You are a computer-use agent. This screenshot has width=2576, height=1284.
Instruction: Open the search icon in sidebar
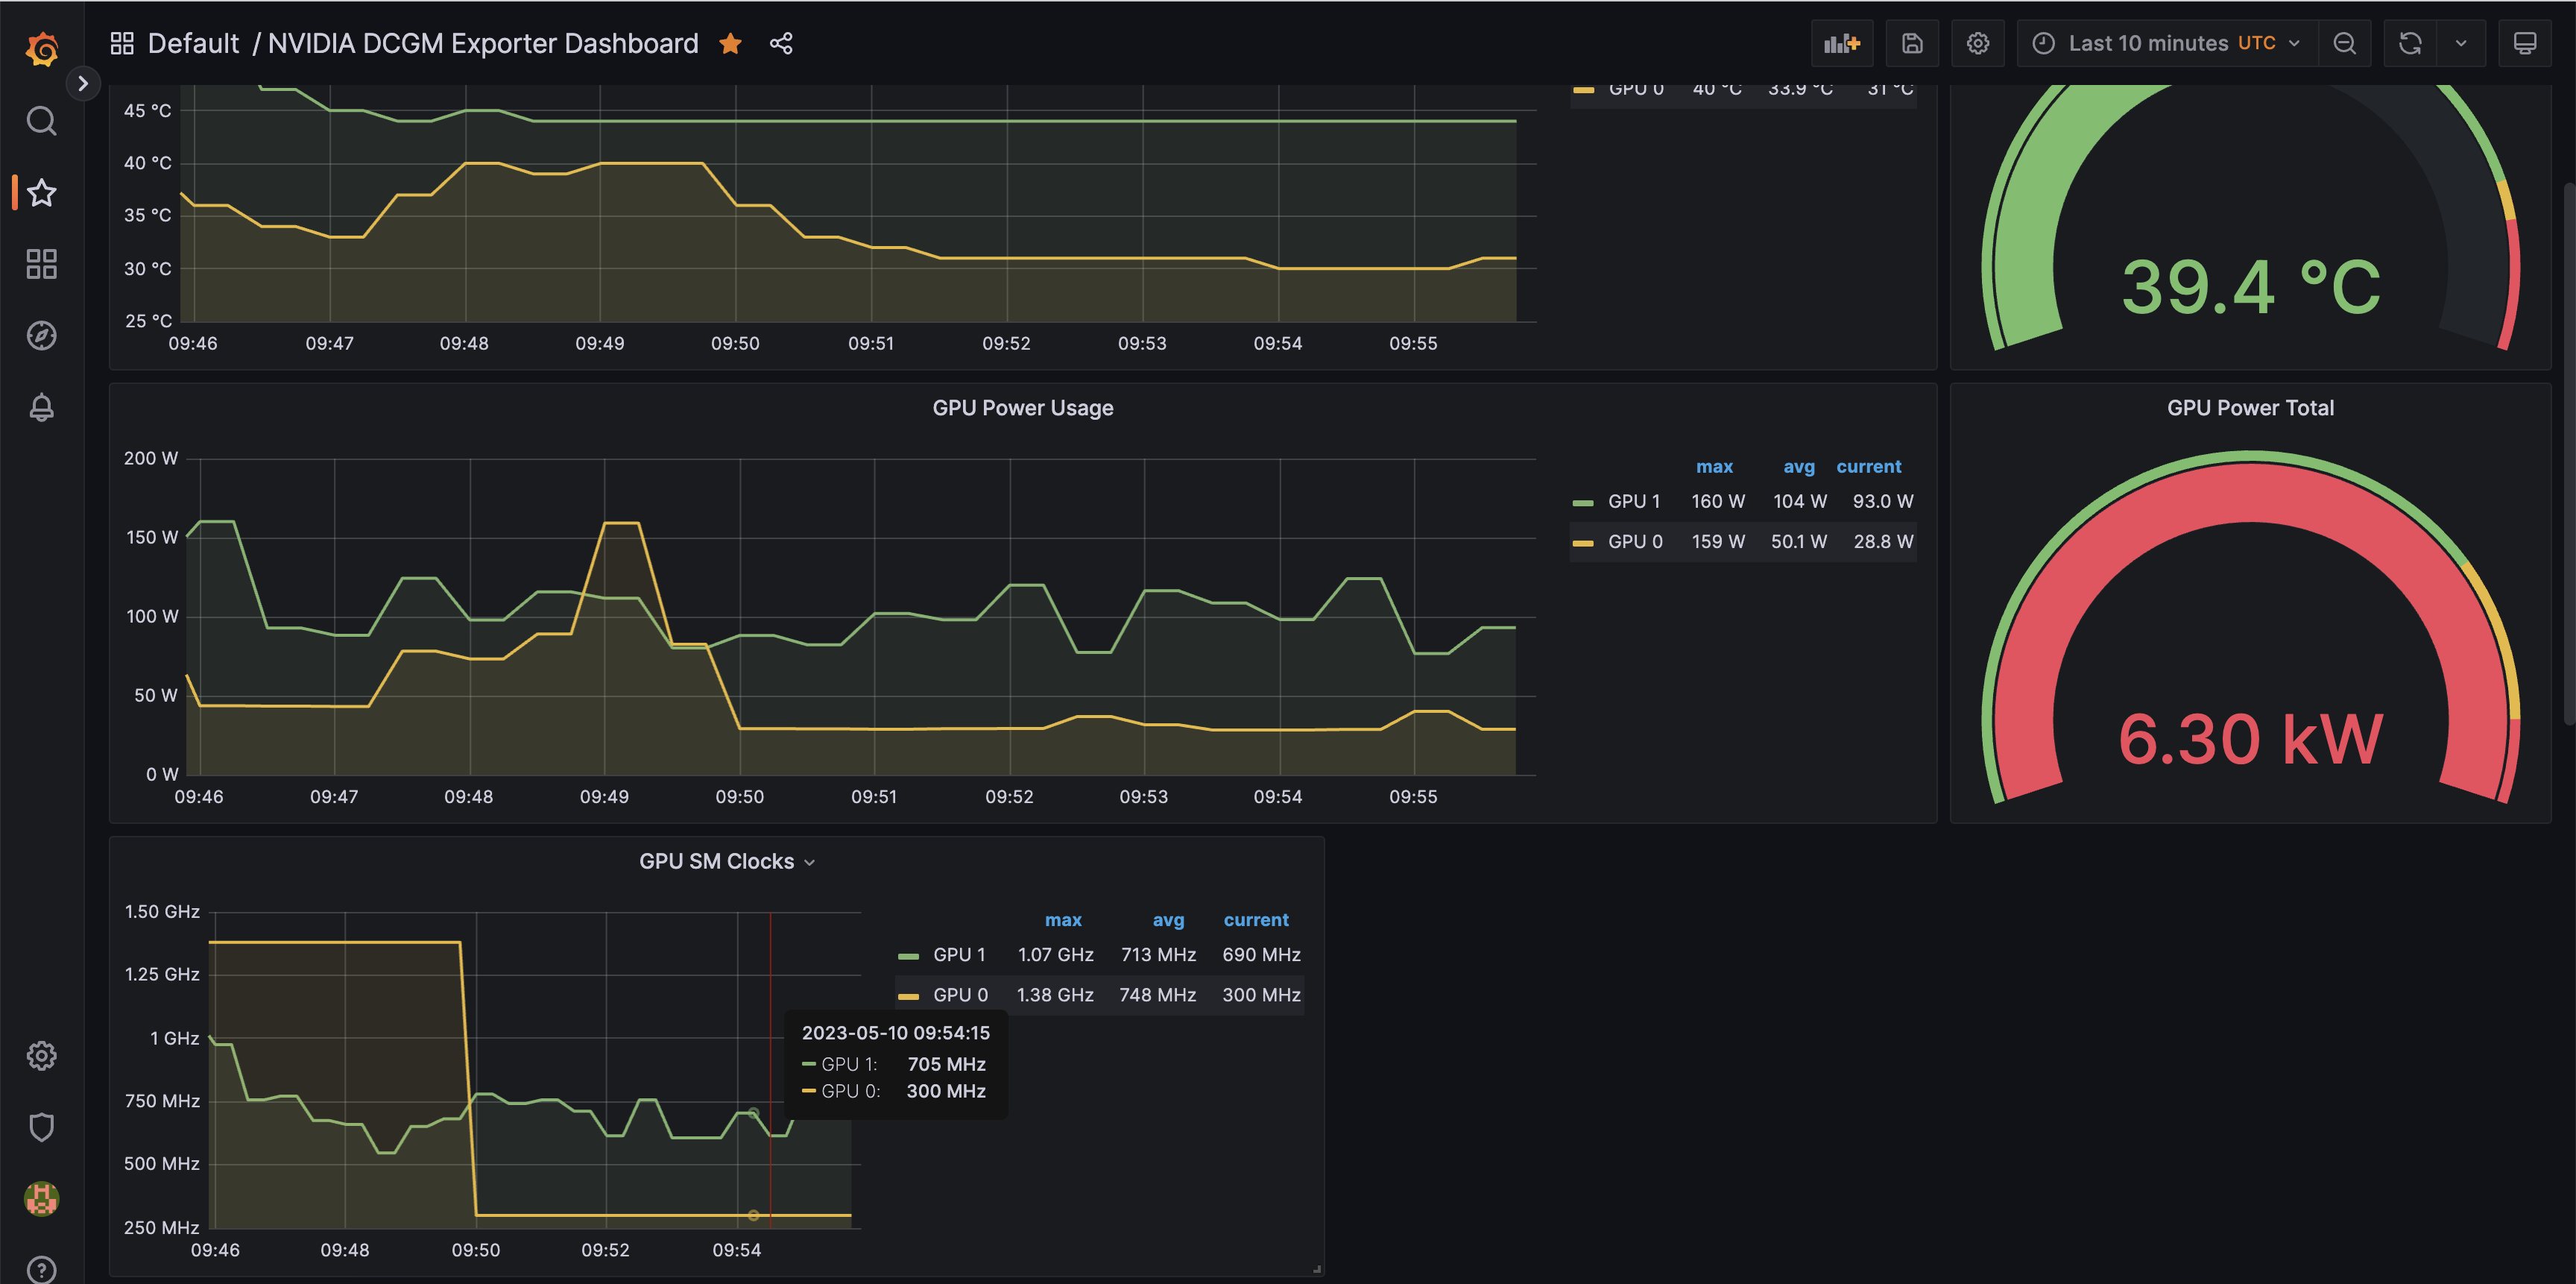click(x=41, y=121)
